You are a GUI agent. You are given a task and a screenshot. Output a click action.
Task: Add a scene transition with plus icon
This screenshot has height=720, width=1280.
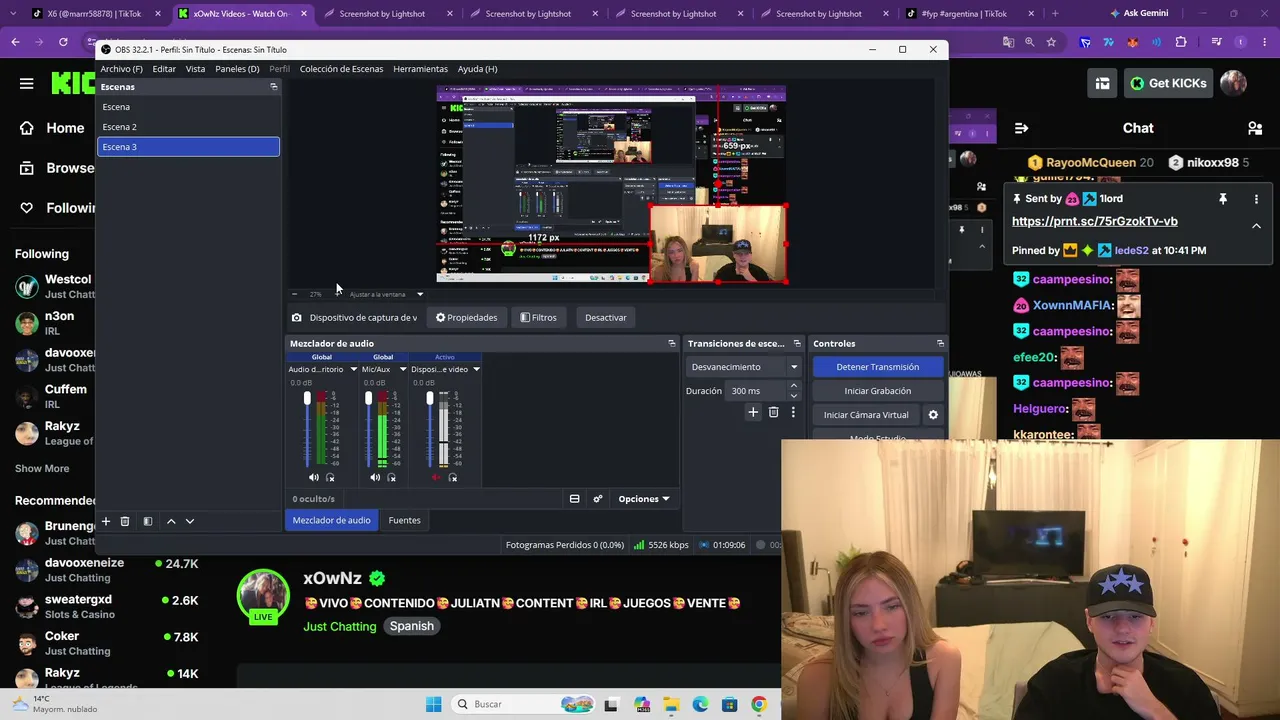[753, 412]
